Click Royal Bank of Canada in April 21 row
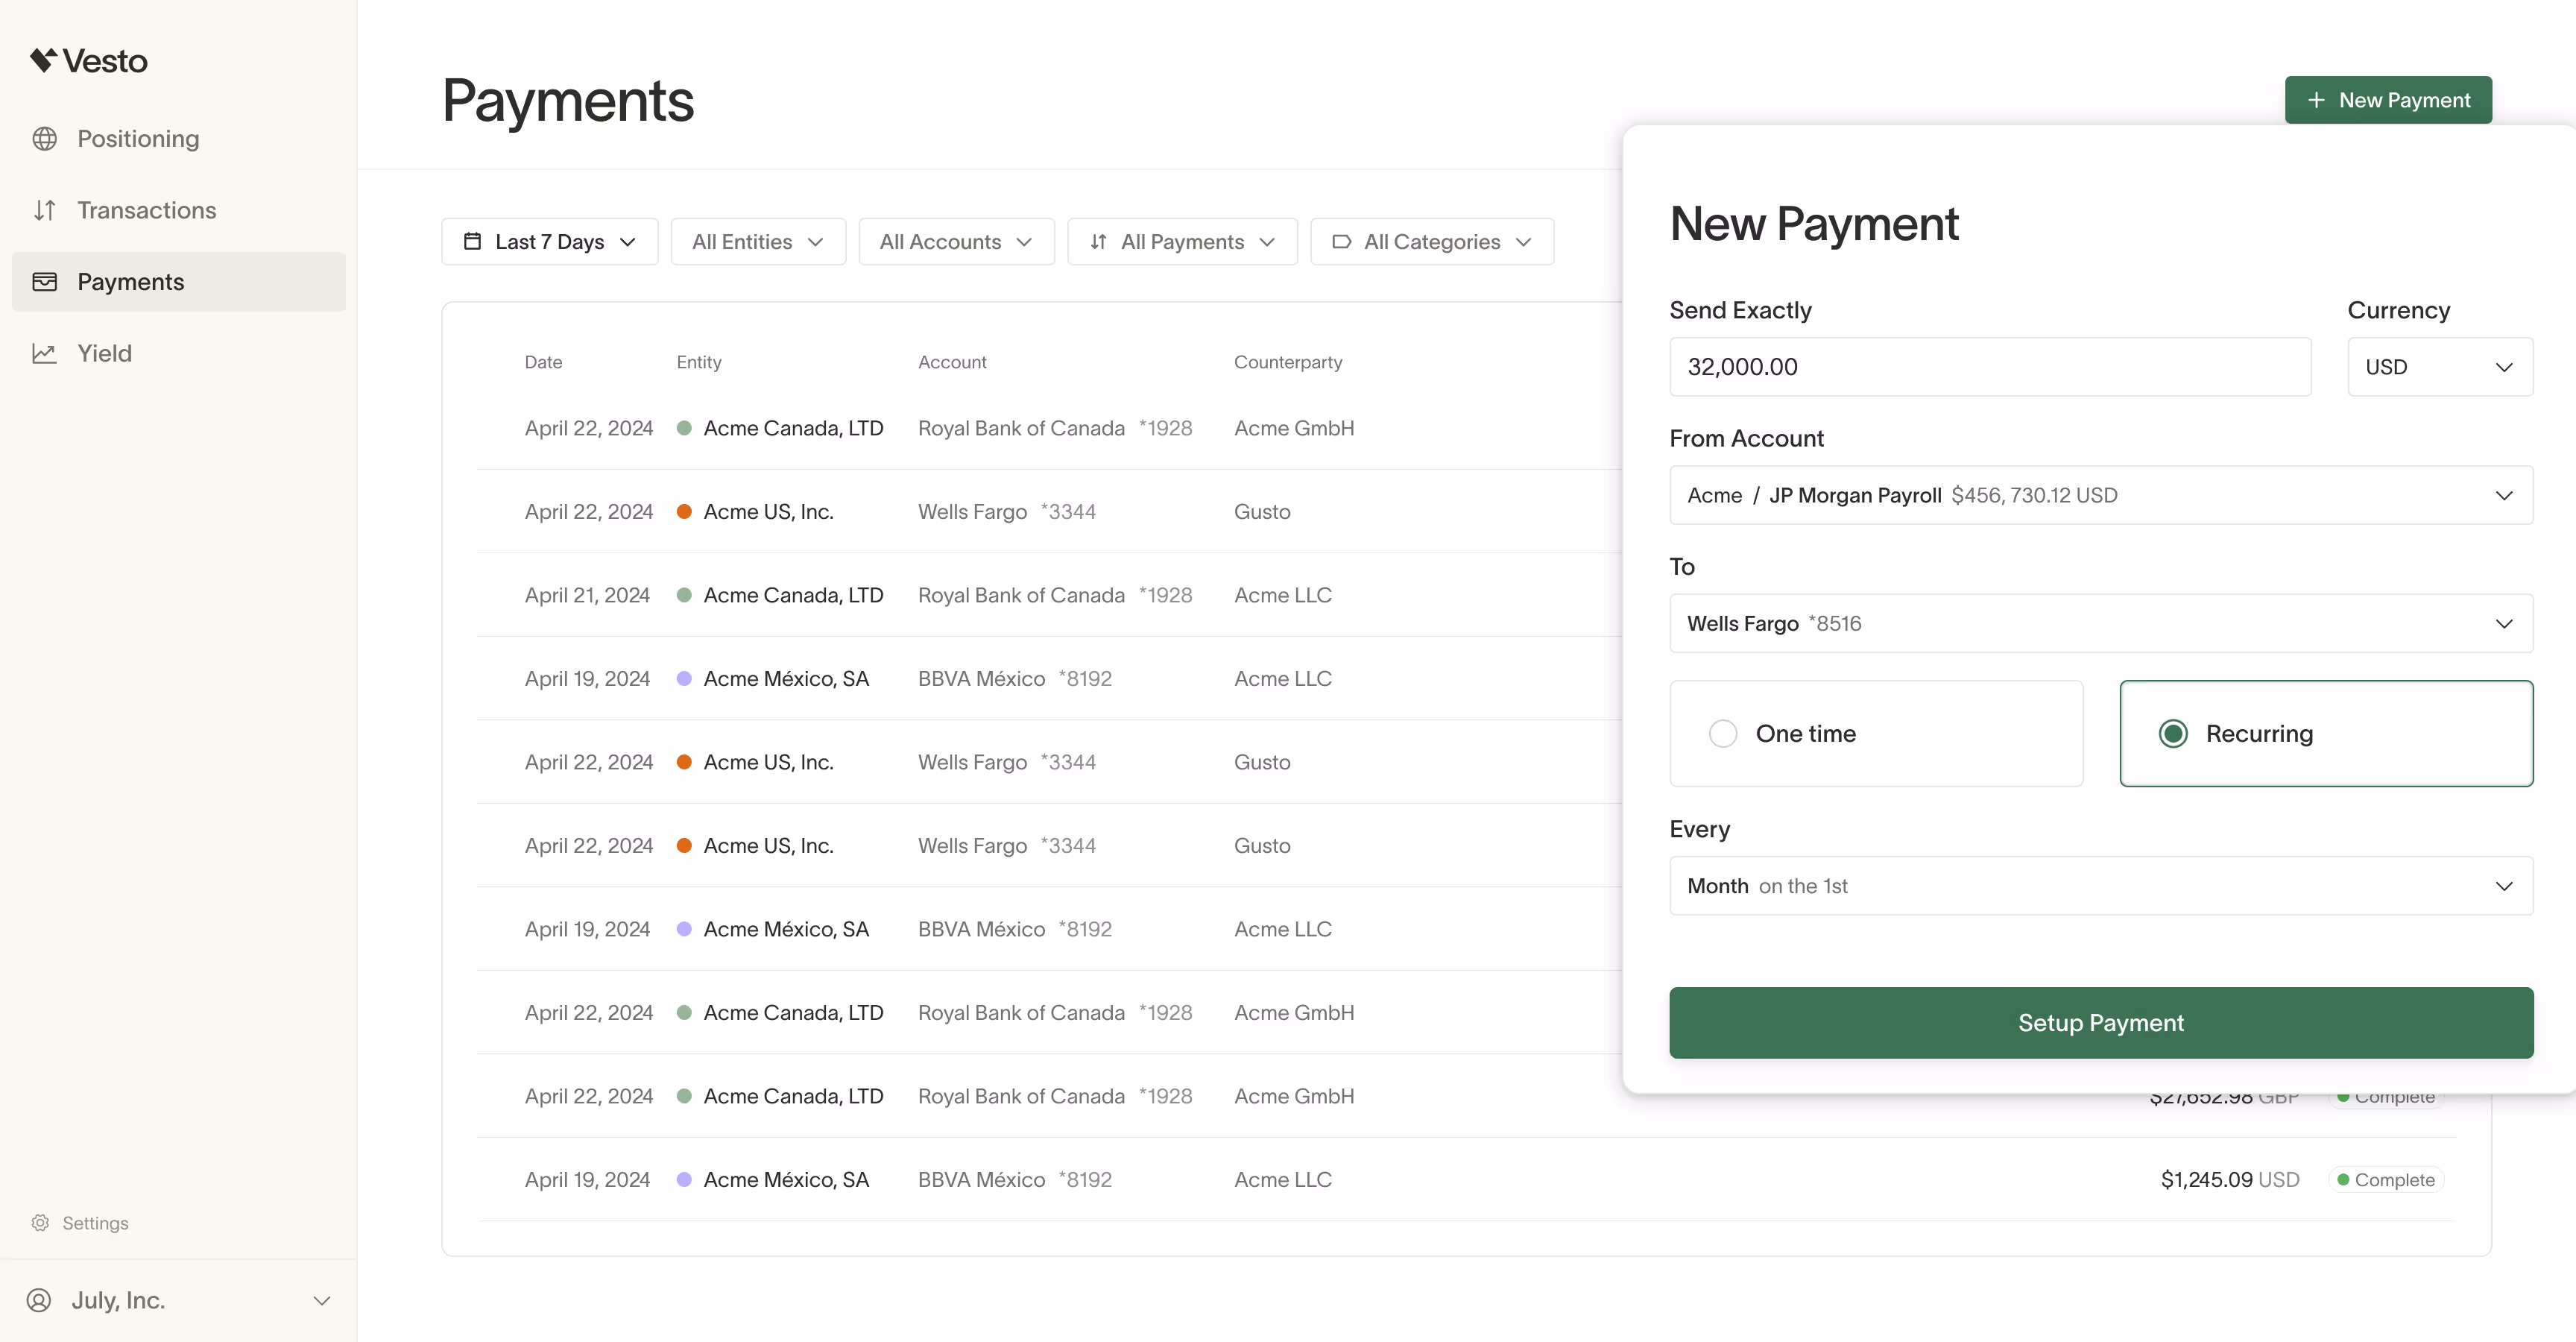The image size is (2576, 1342). click(x=1021, y=595)
